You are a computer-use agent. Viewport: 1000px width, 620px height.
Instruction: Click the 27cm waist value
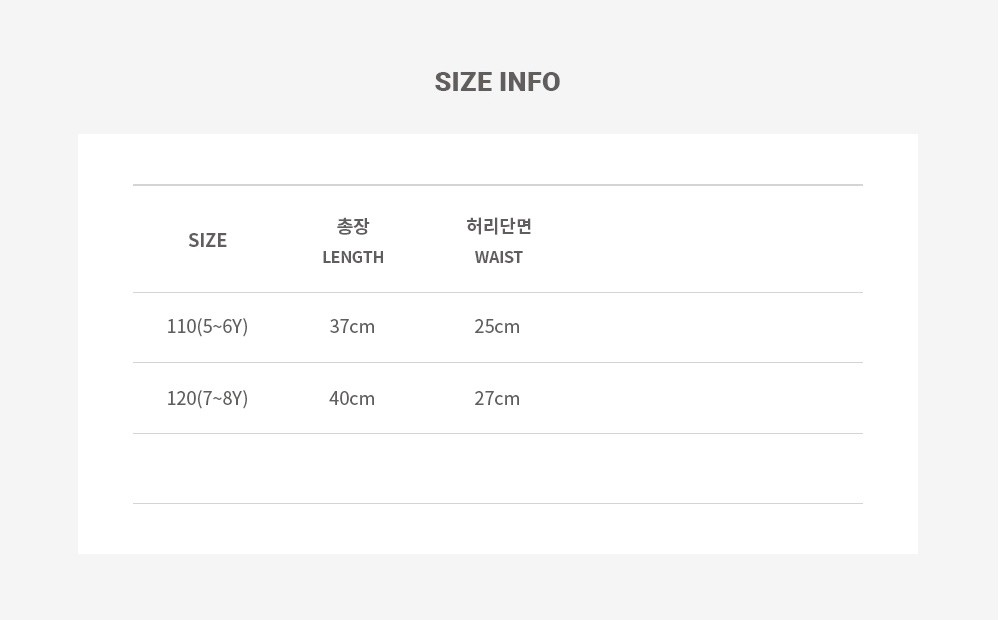497,399
